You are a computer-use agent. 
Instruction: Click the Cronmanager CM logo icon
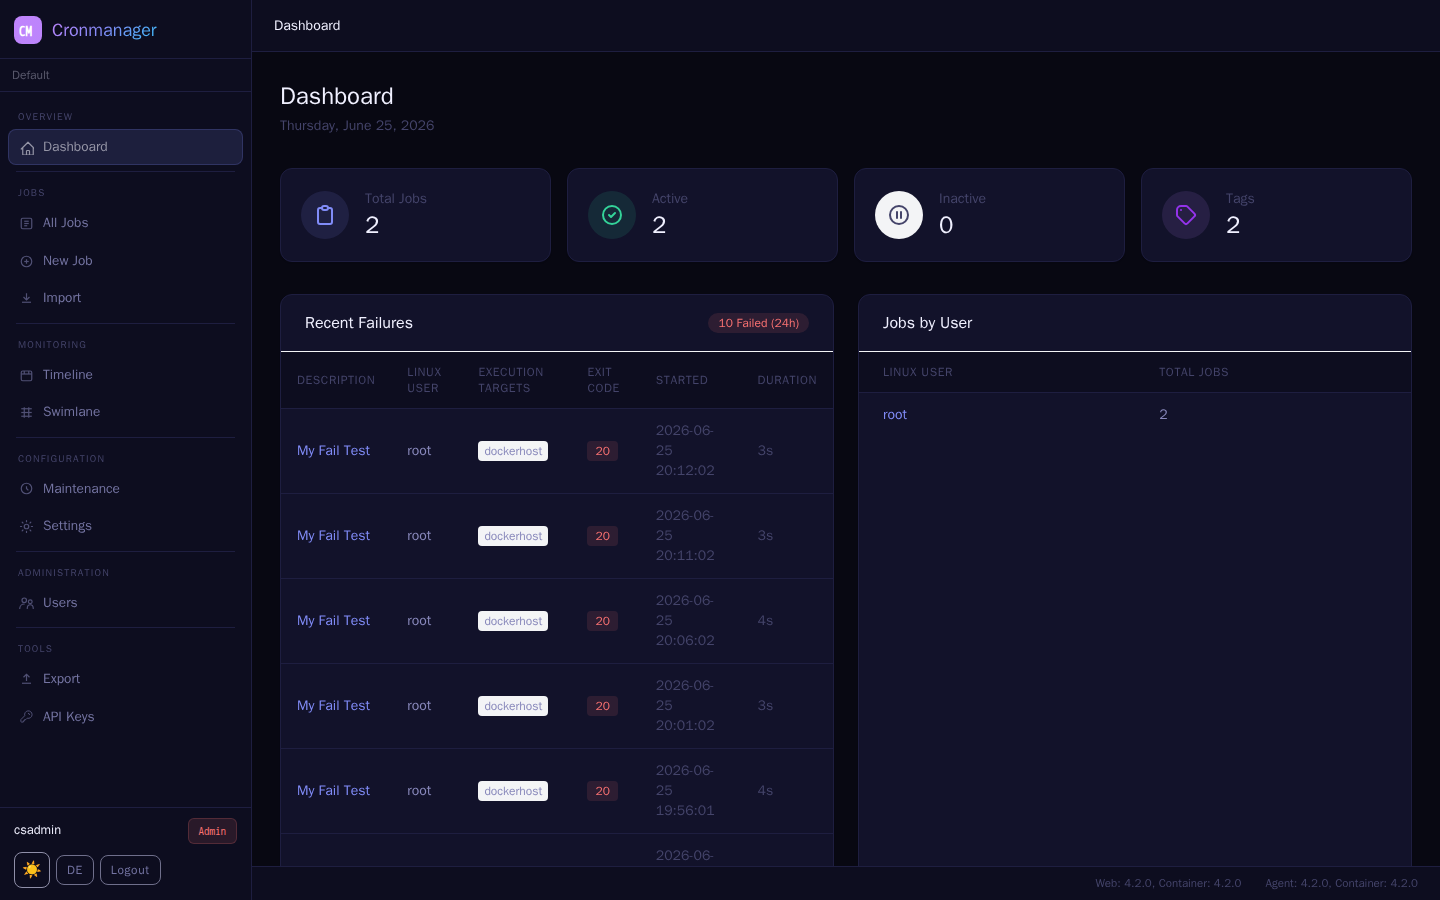coord(28,30)
